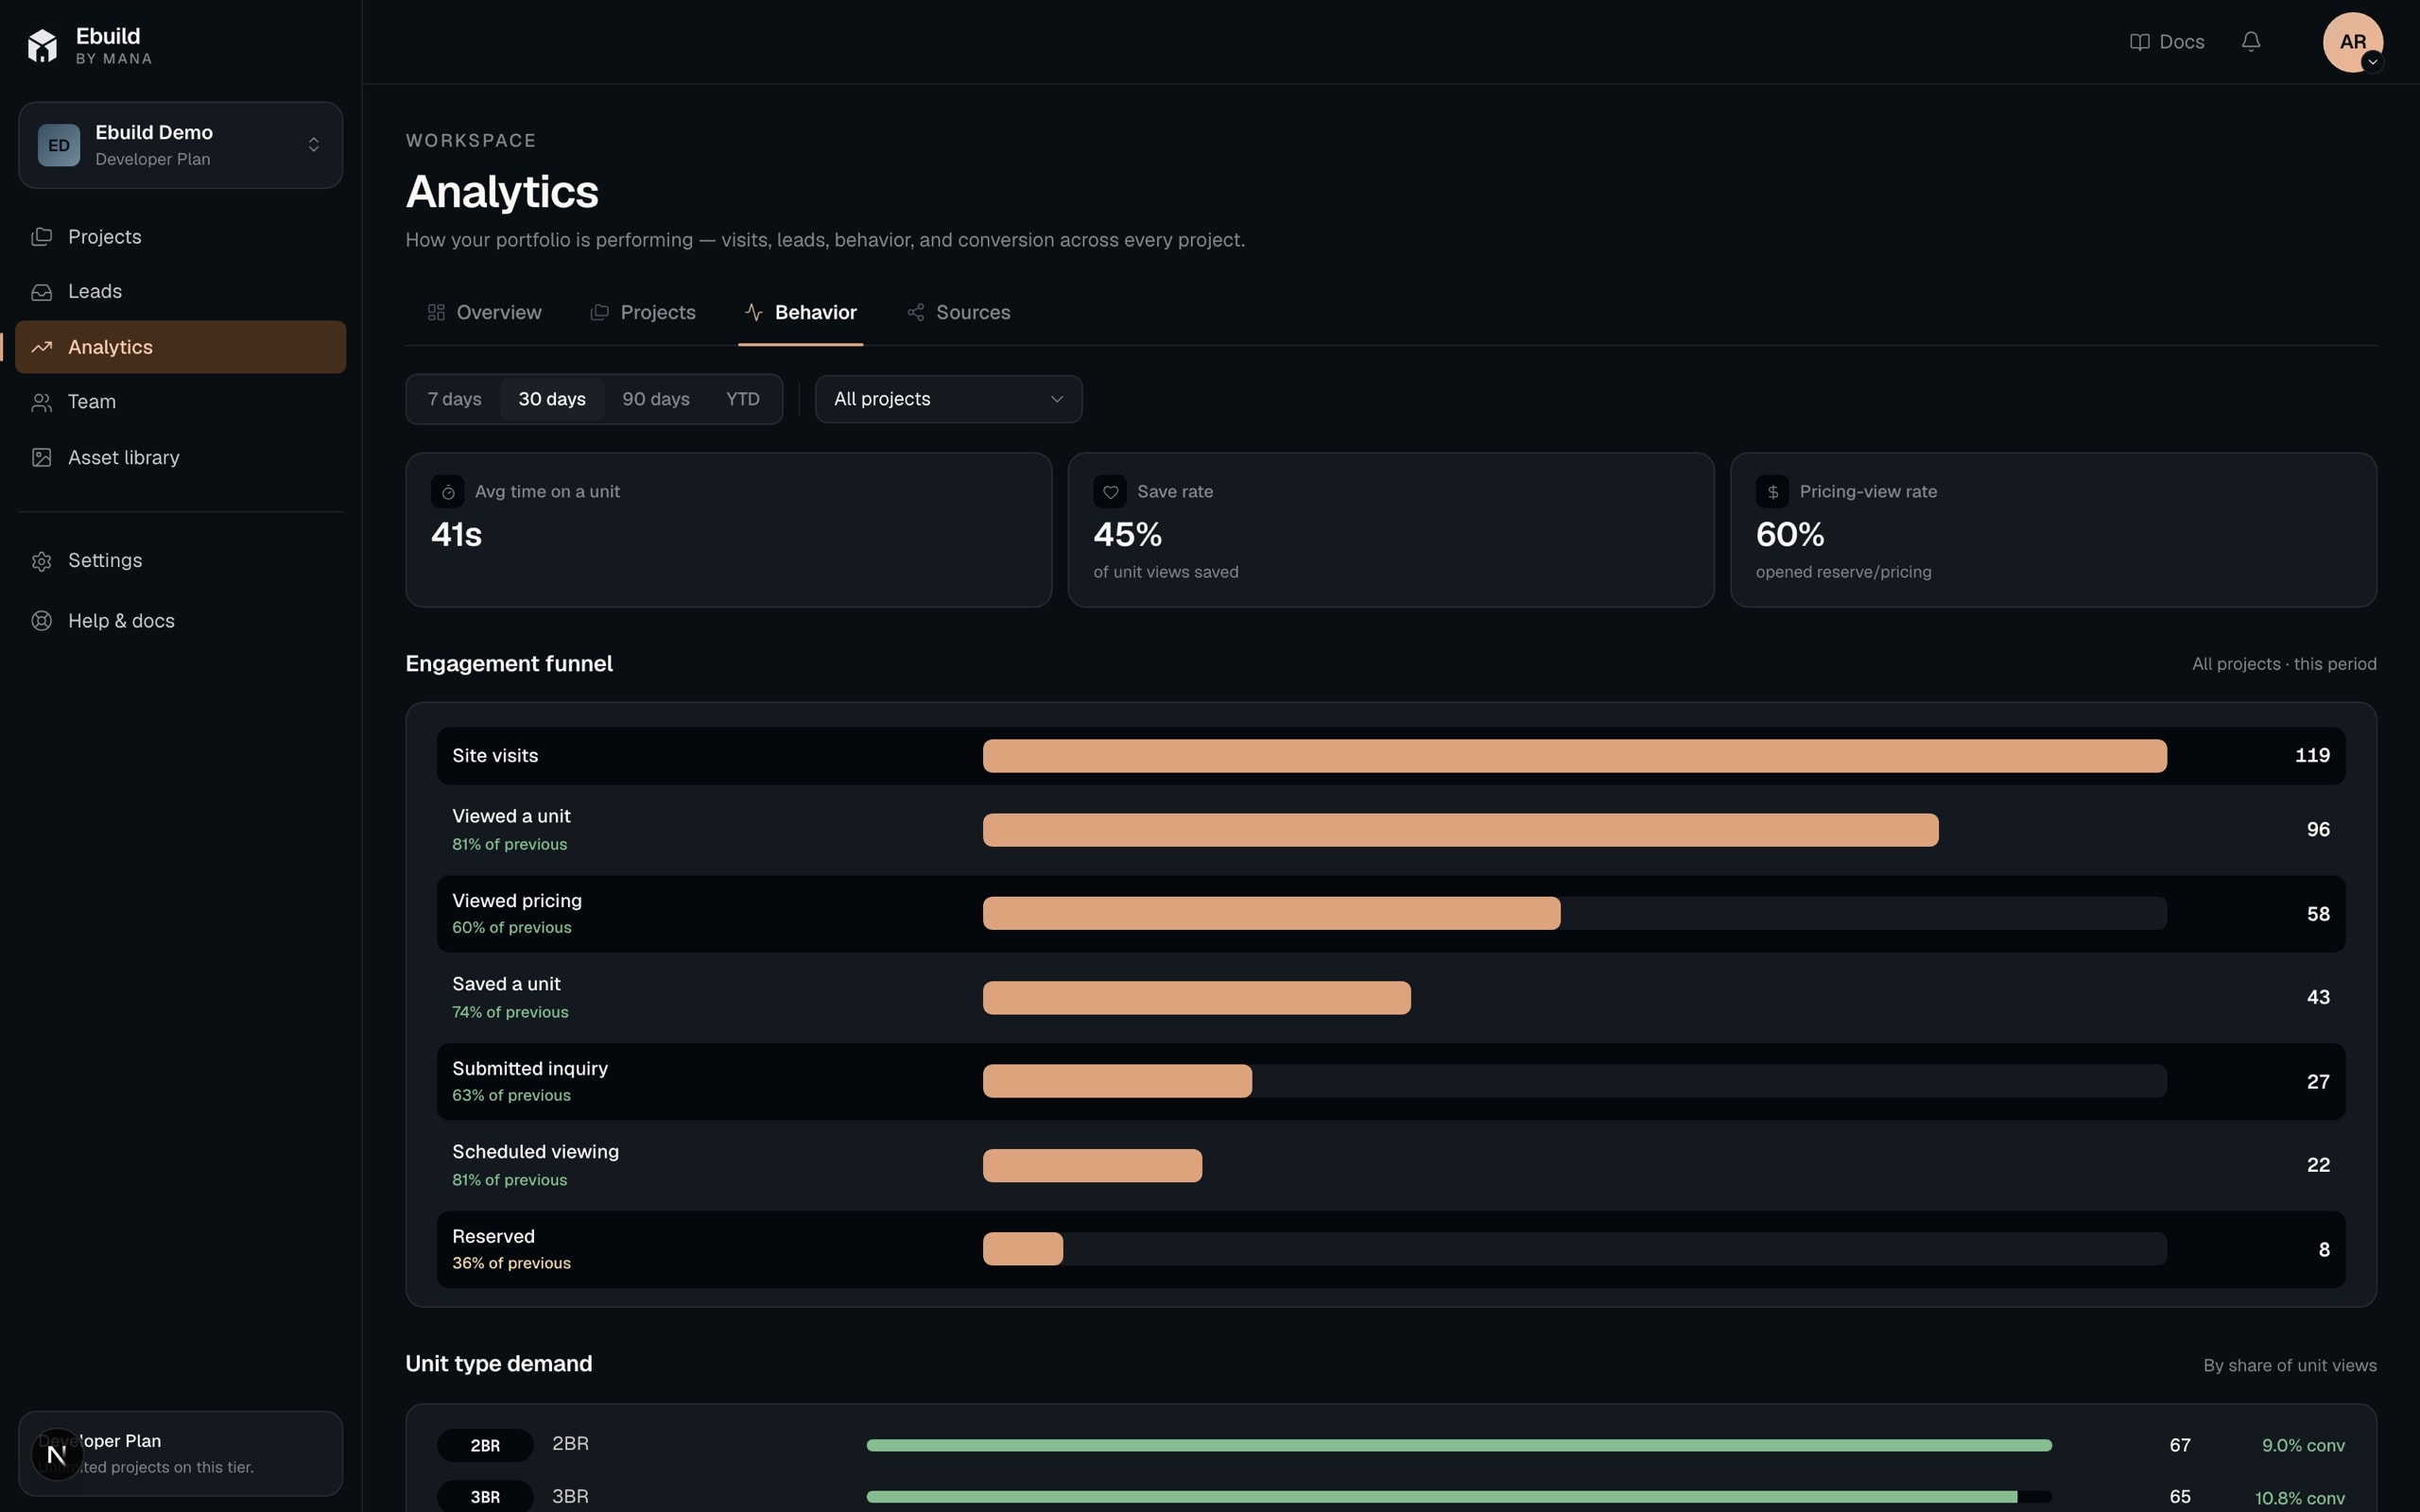Go to Projects in the sidebar
Viewport: 2420px width, 1512px height.
tap(181, 237)
